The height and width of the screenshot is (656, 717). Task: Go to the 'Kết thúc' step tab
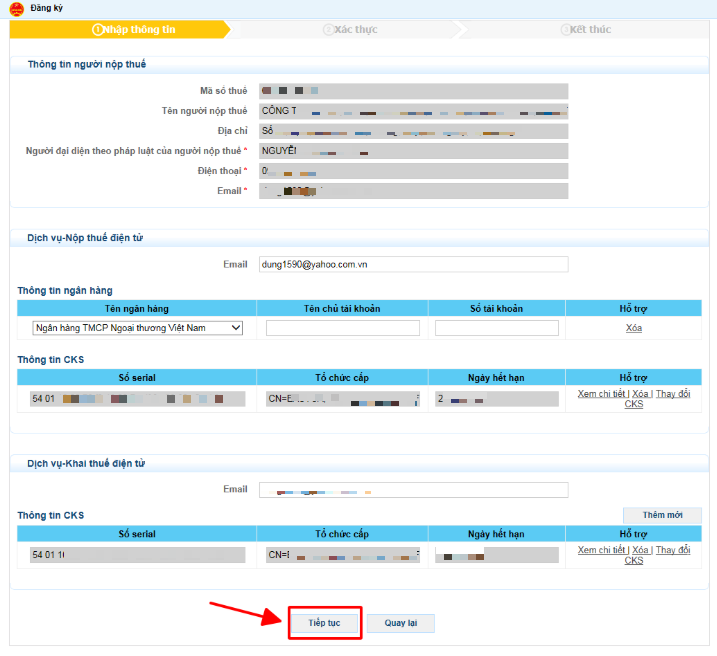coord(586,29)
